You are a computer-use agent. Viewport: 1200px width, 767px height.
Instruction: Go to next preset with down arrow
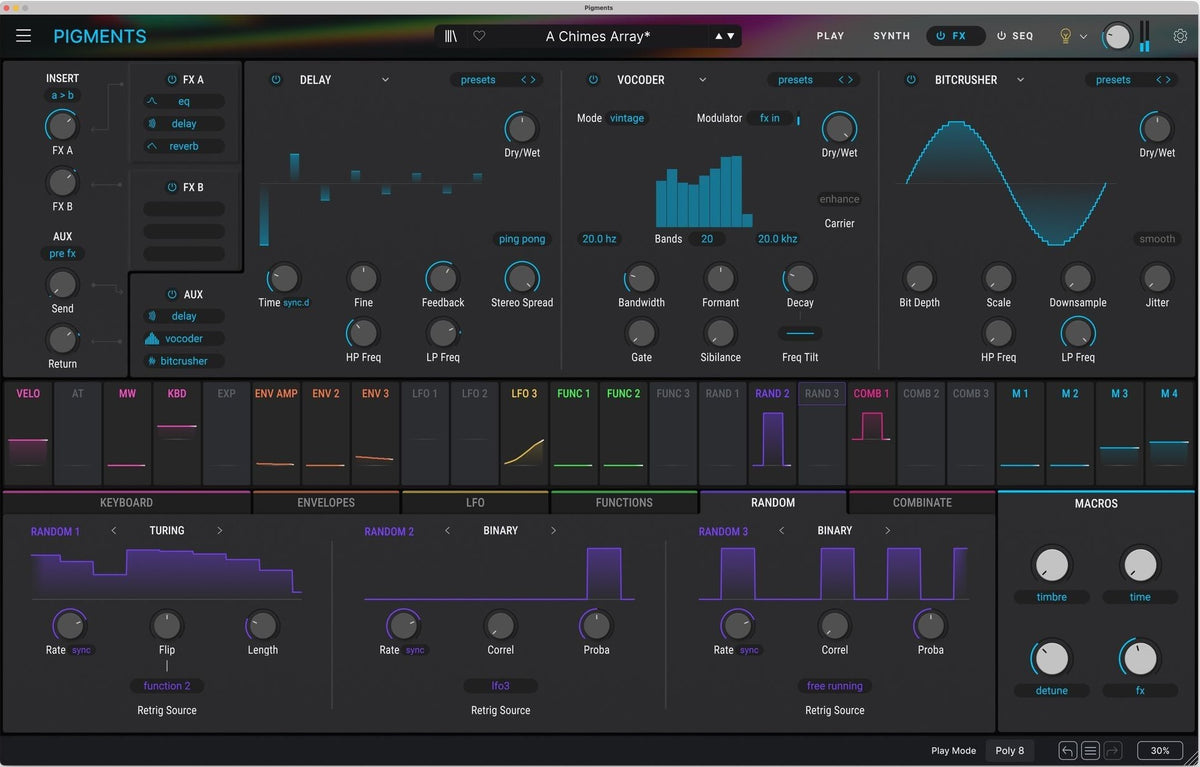[x=731, y=36]
